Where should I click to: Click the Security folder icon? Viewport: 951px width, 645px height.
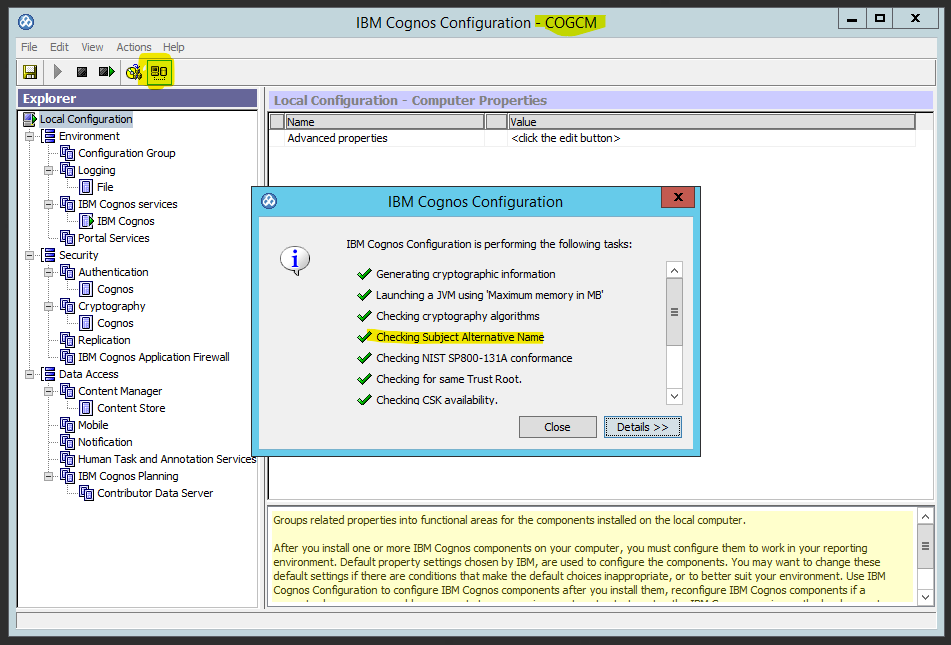[x=48, y=255]
